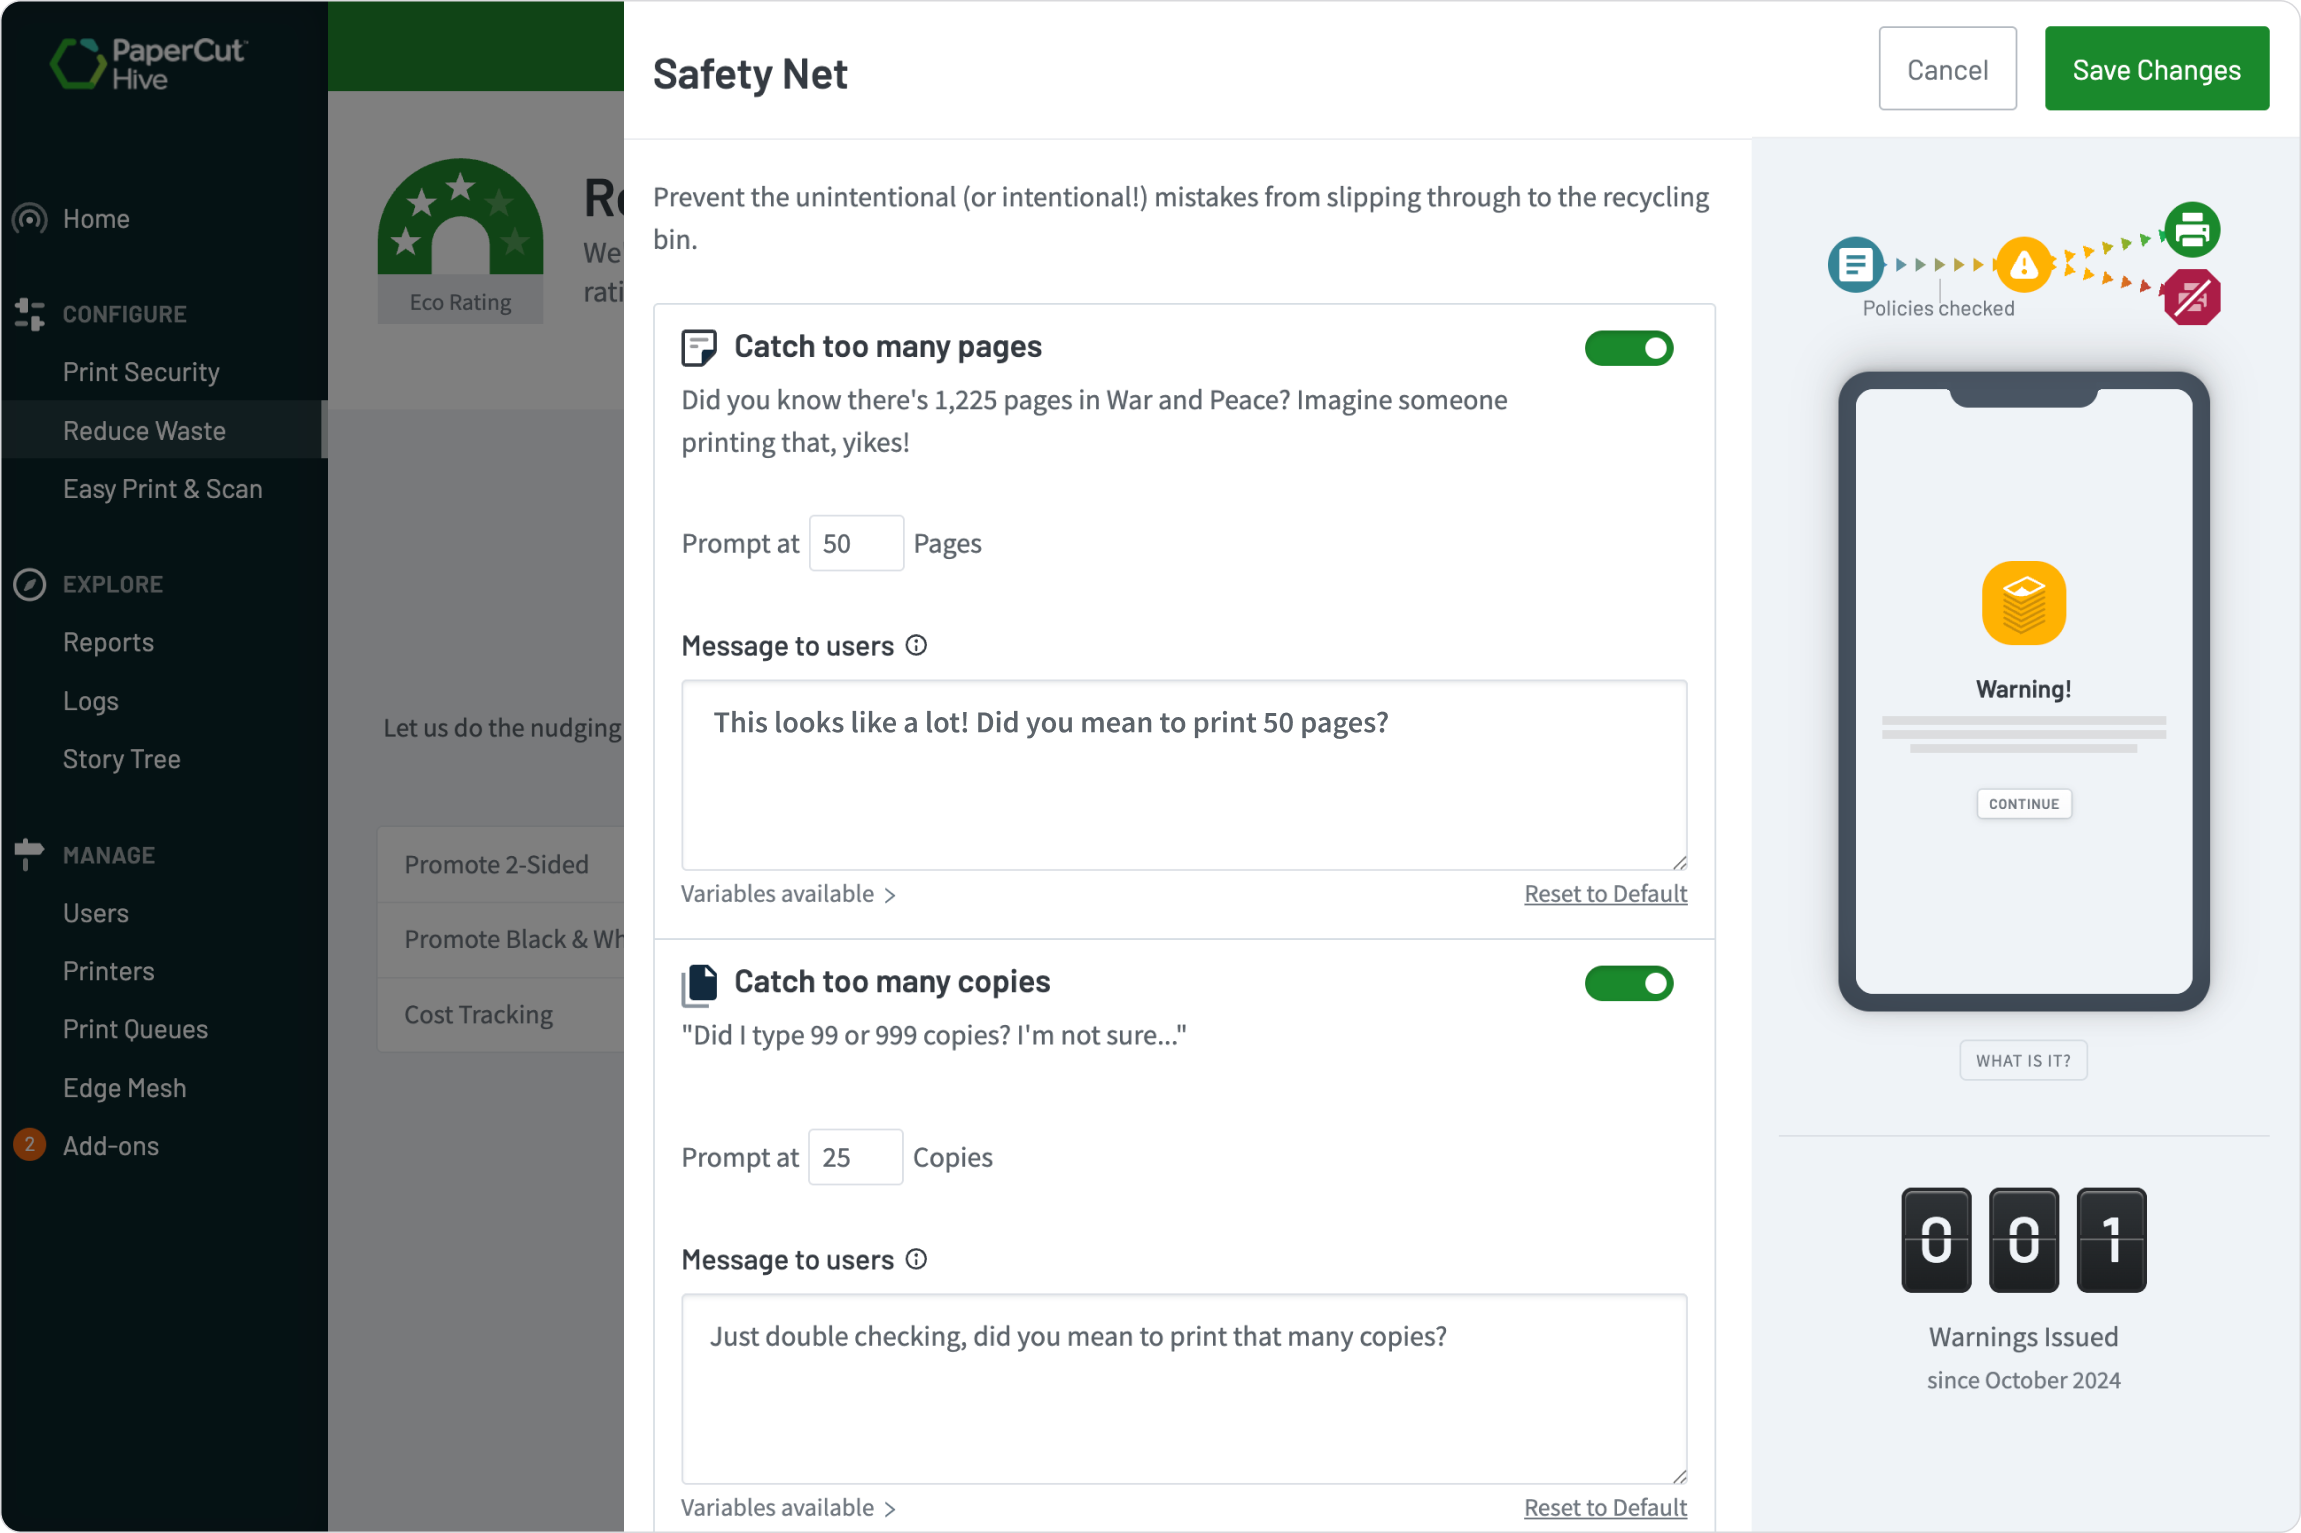Viewport: 2301px width, 1533px height.
Task: Click the Manage signpost icon
Action: pyautogui.click(x=28, y=854)
